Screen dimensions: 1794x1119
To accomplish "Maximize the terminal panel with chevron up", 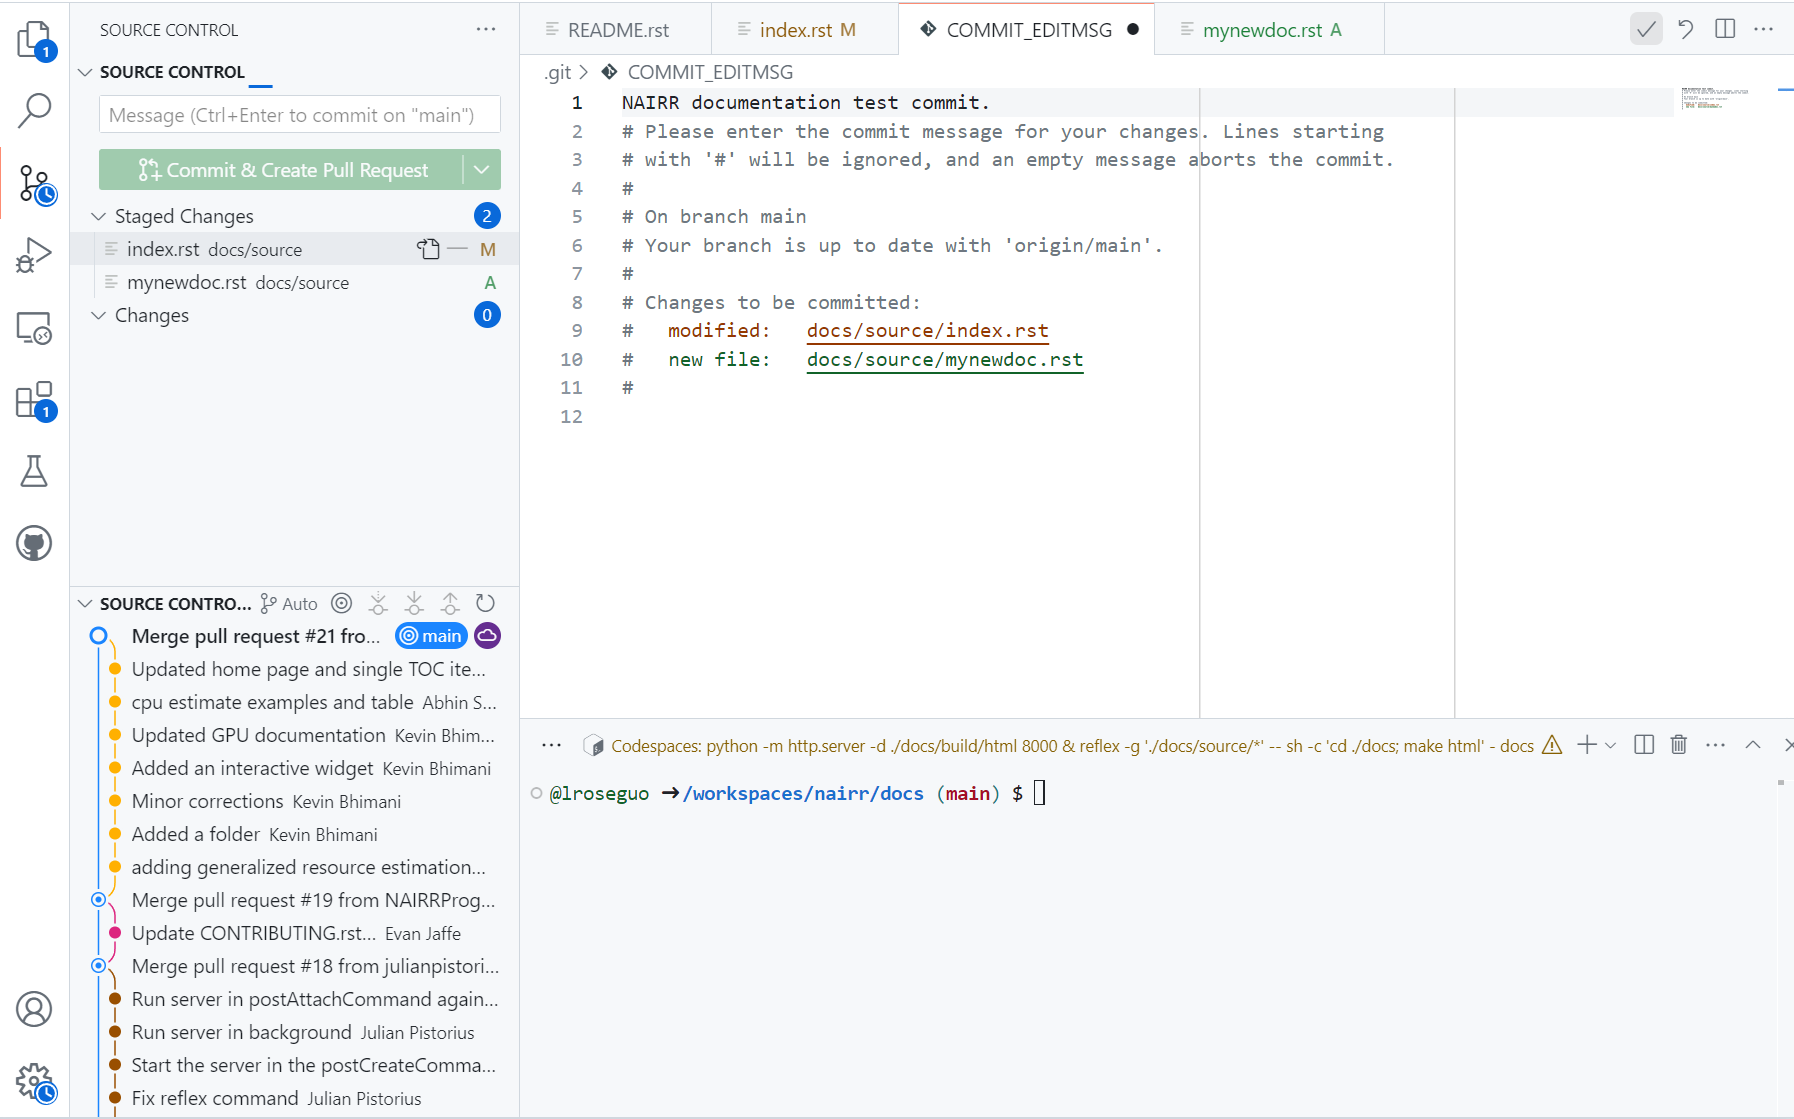I will tap(1753, 745).
